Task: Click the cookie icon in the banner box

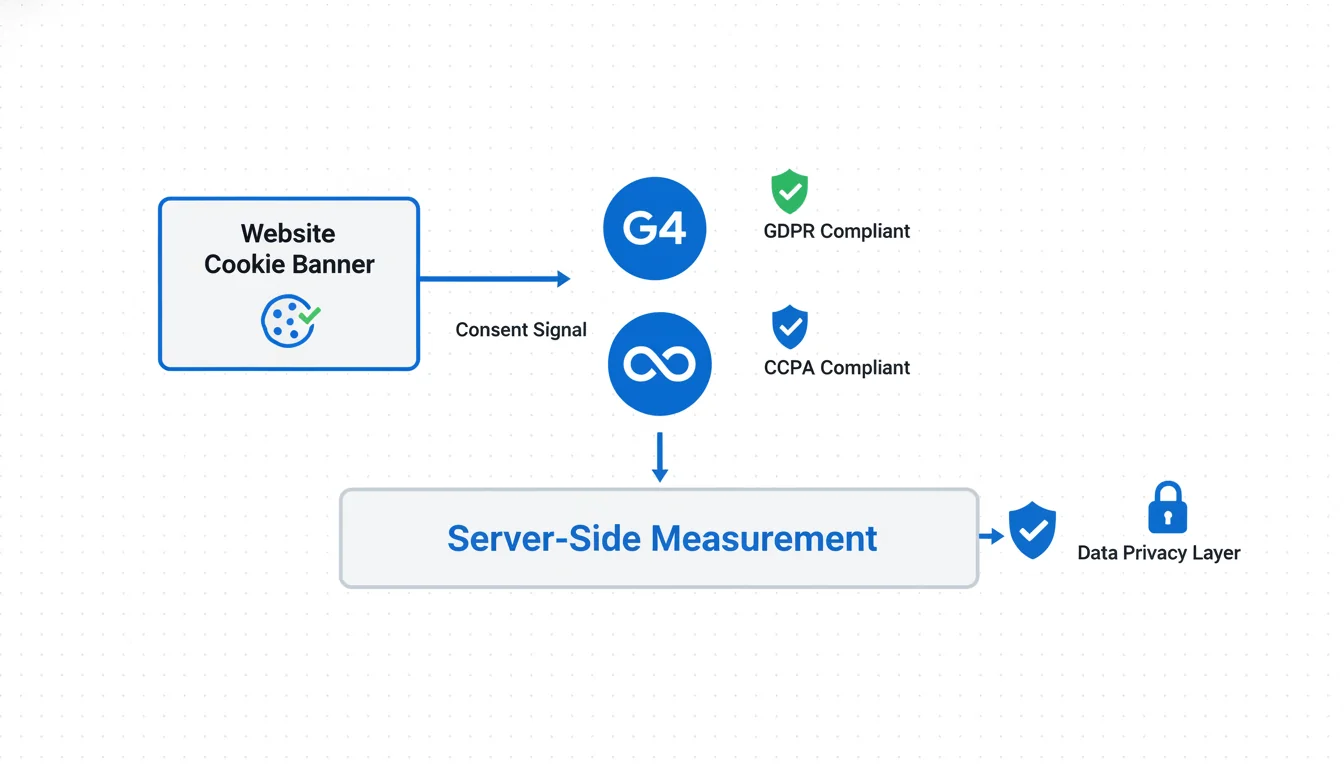Action: tap(287, 321)
